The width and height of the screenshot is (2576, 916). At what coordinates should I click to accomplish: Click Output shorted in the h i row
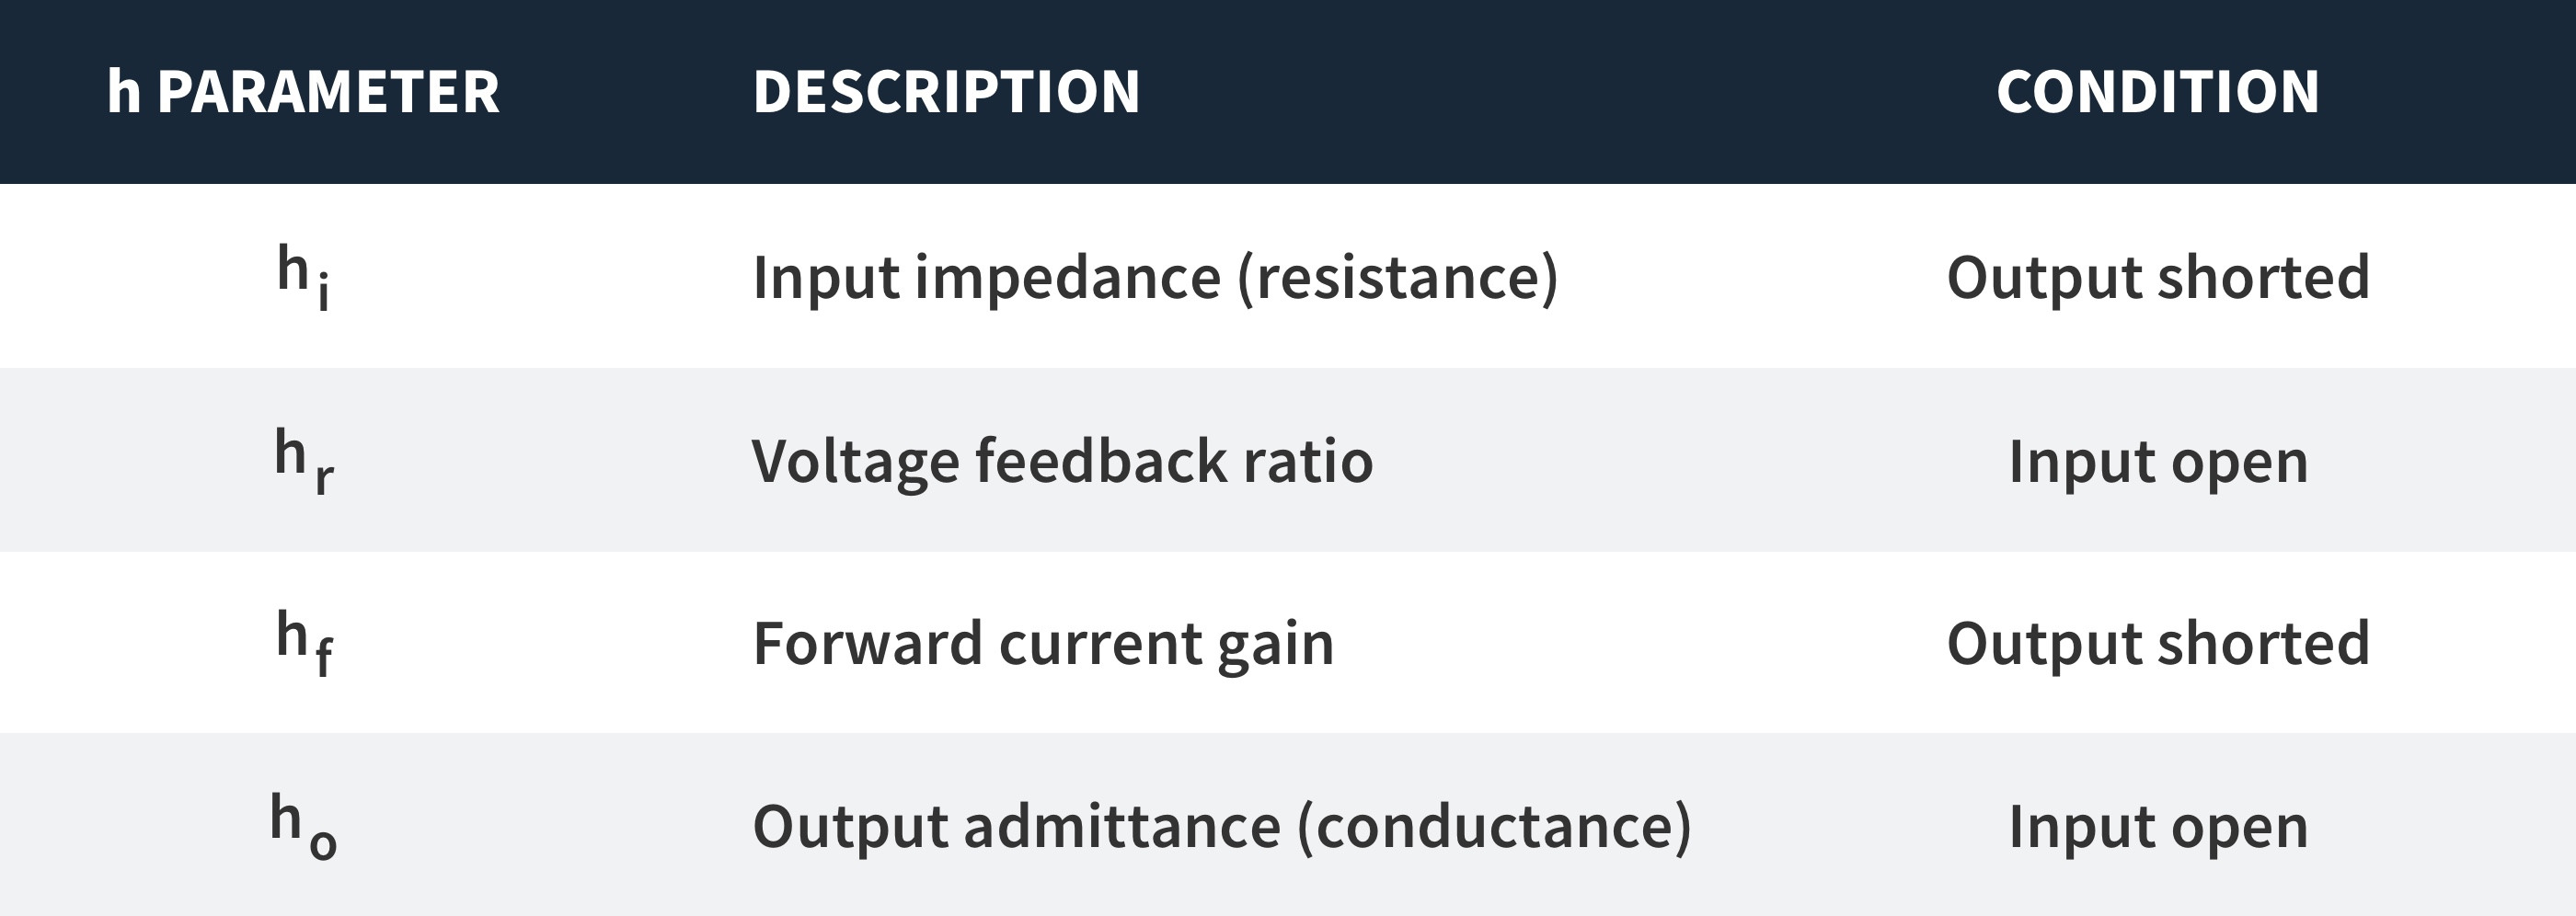[2158, 277]
